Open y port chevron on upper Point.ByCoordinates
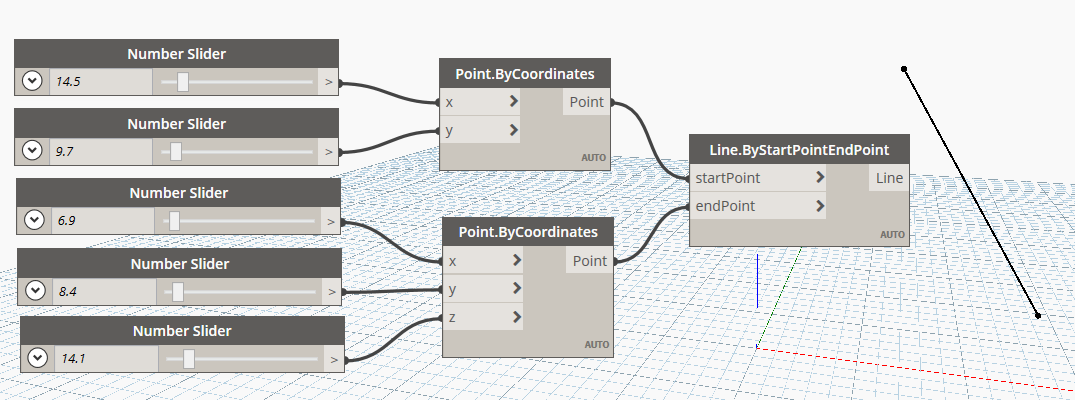This screenshot has width=1075, height=400. point(514,130)
